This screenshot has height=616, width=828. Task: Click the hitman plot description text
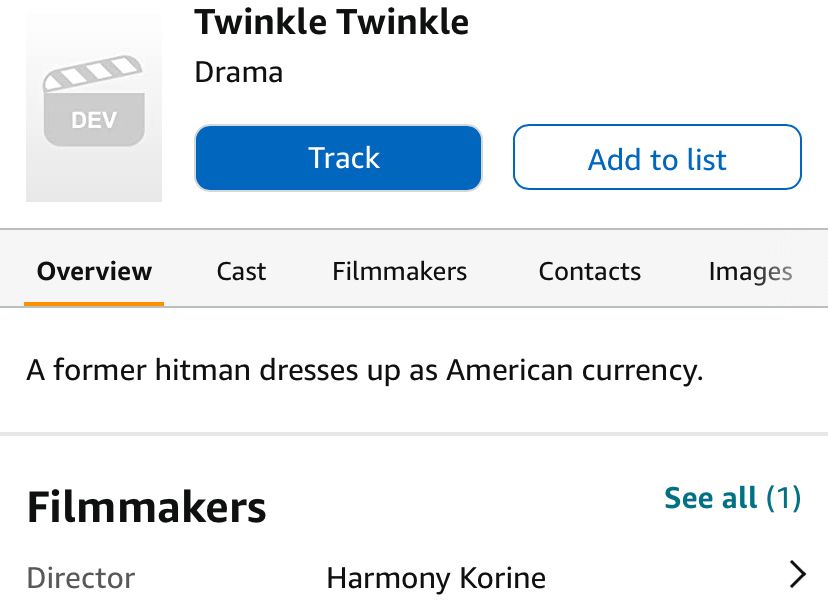tap(365, 370)
